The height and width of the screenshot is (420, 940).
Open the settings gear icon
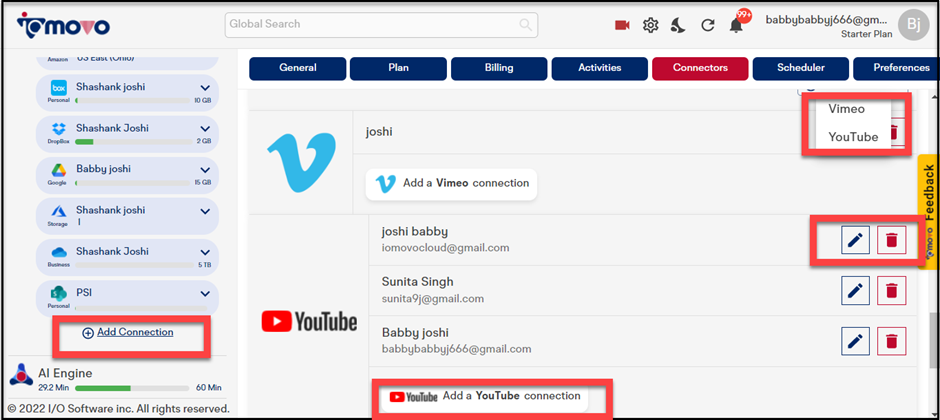pos(650,25)
